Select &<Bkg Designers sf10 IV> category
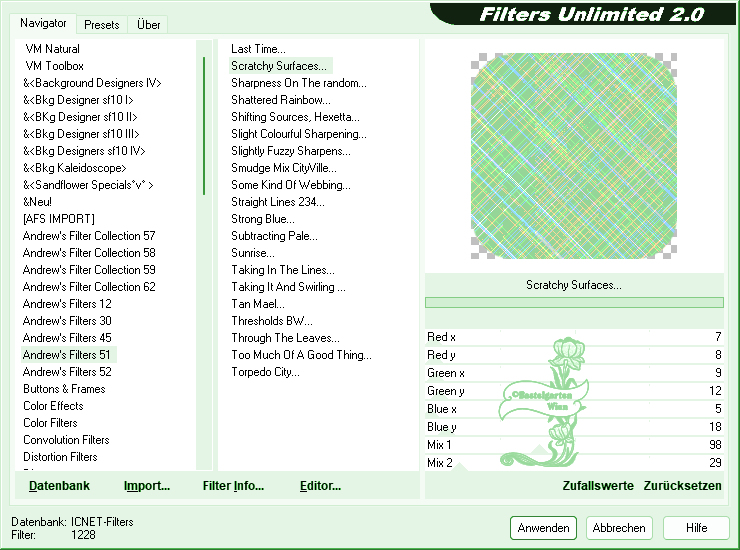The image size is (740, 550). (x=84, y=151)
